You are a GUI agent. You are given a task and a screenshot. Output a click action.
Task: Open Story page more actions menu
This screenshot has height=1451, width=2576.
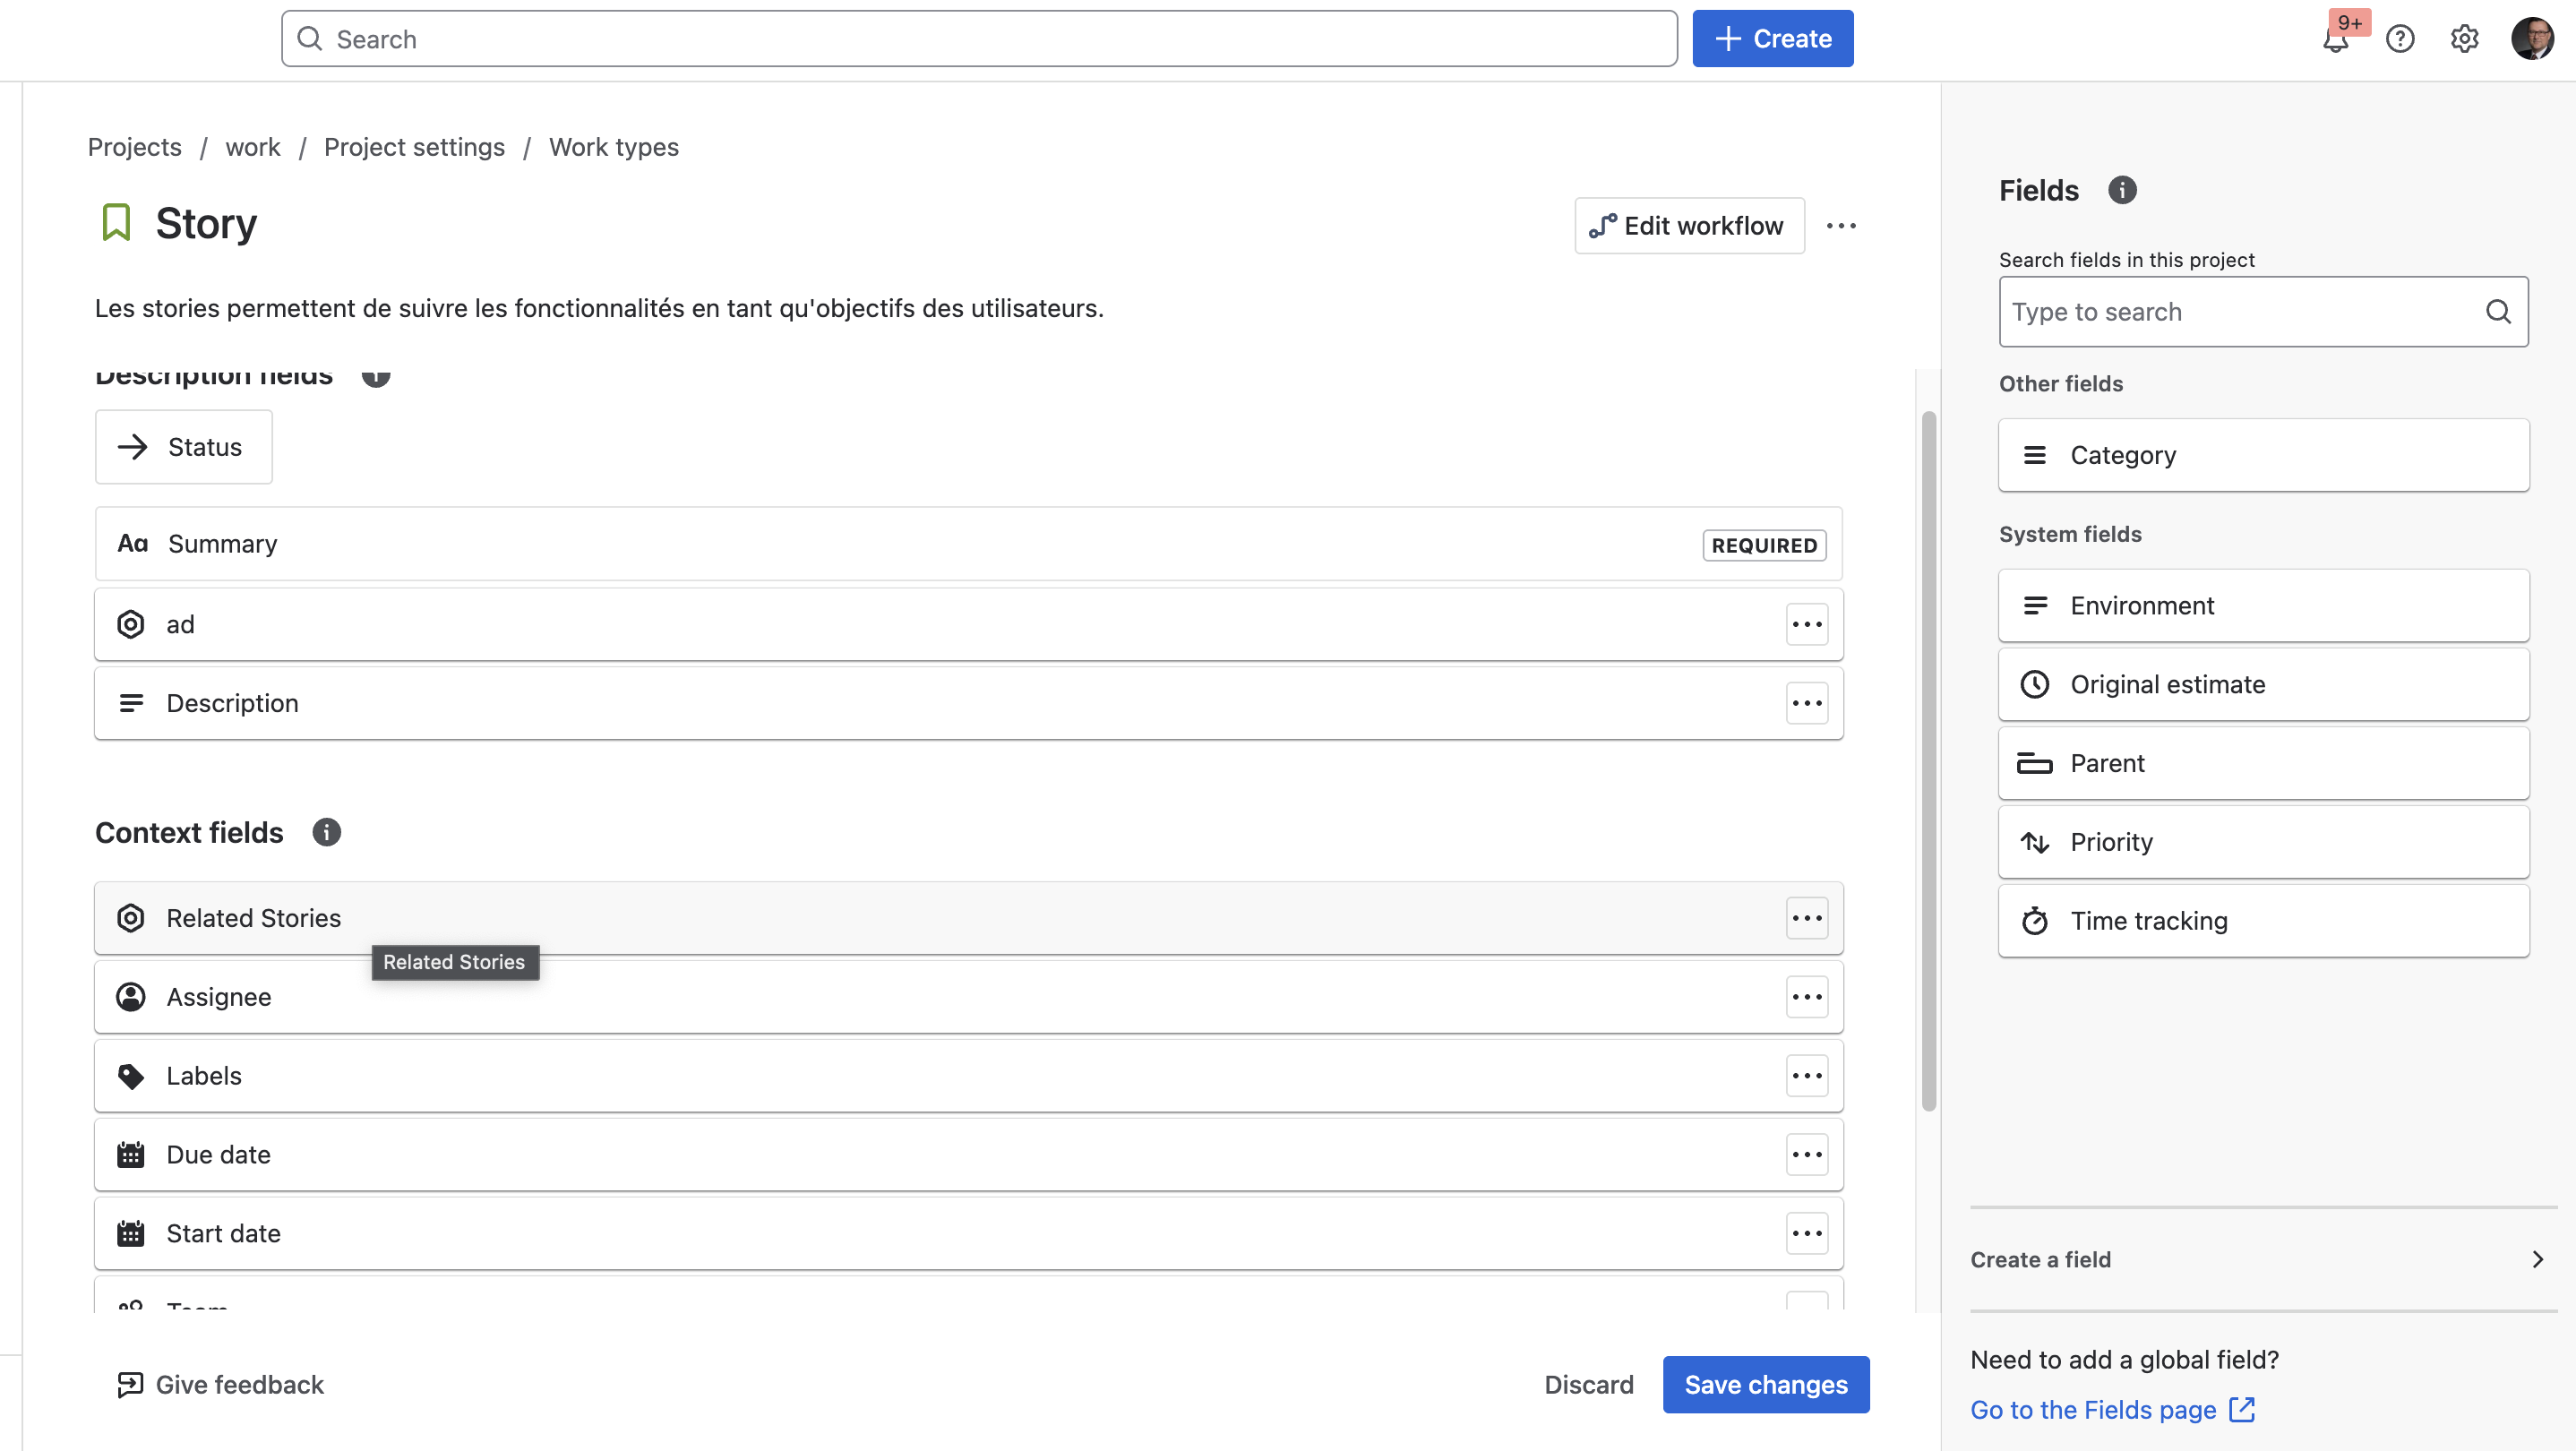1841,226
